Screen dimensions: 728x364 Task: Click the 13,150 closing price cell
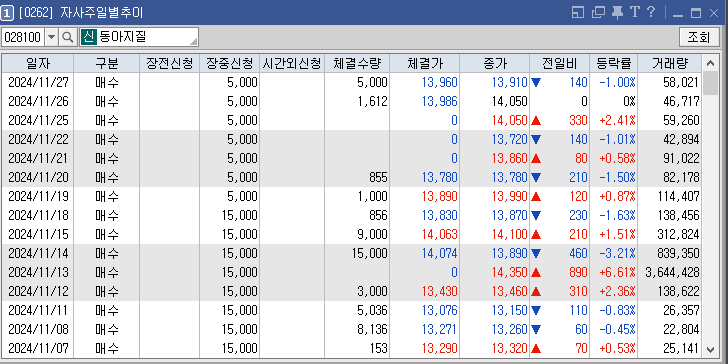[494, 310]
